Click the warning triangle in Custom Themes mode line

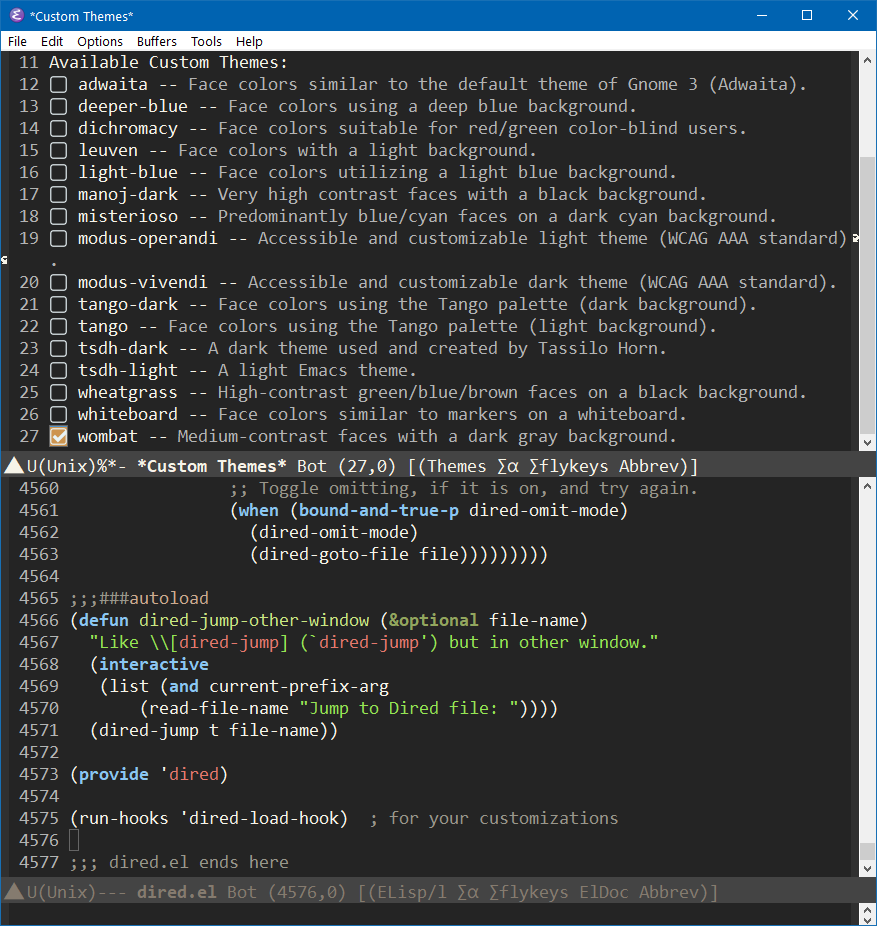[x=14, y=466]
